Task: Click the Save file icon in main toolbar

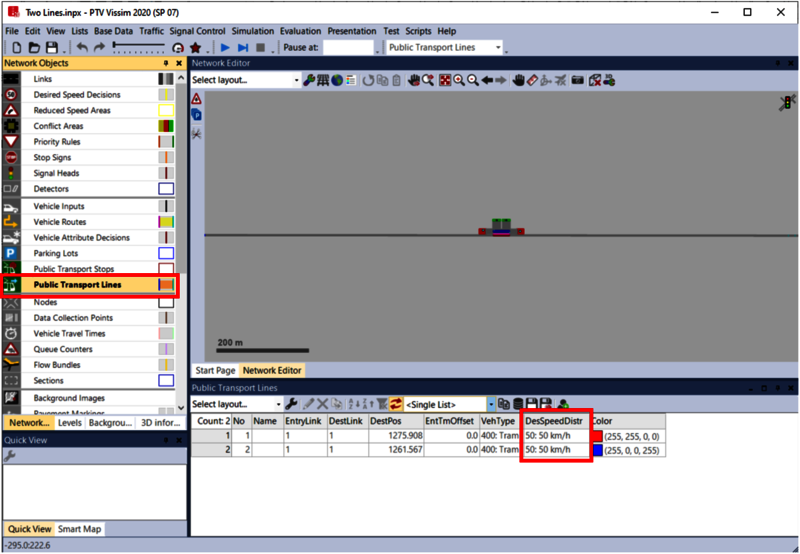Action: [50, 47]
